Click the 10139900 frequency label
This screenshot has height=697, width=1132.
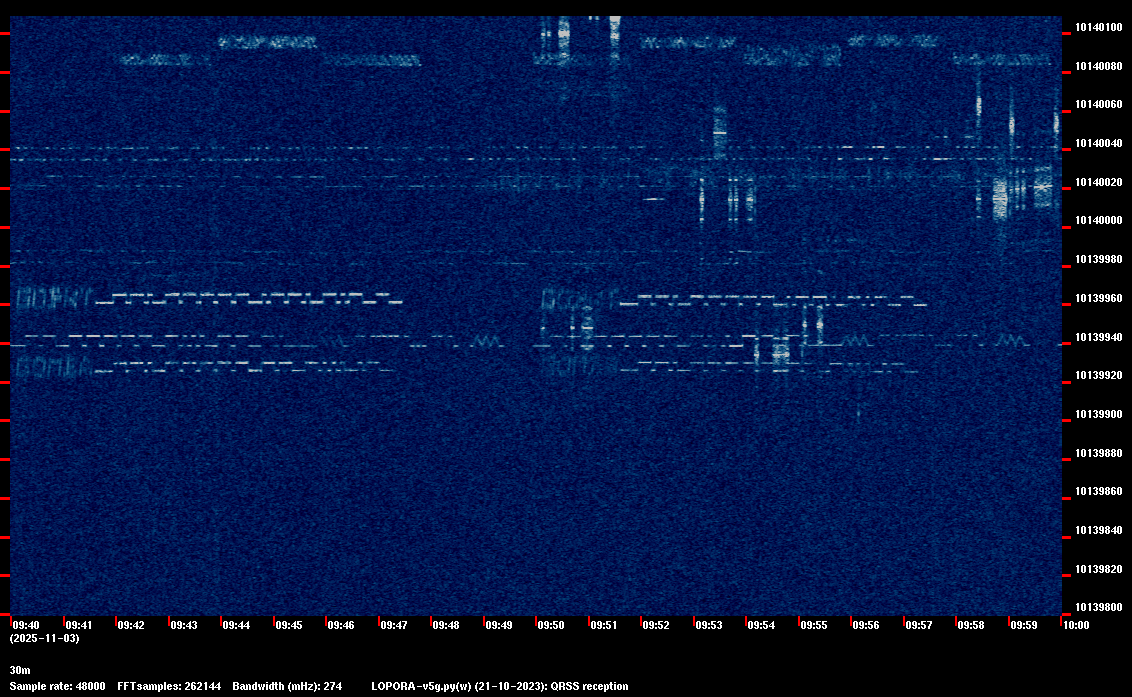(1099, 415)
